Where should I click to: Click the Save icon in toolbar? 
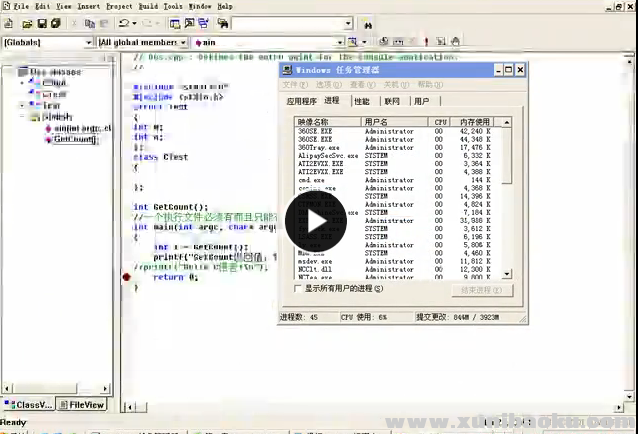tap(41, 22)
